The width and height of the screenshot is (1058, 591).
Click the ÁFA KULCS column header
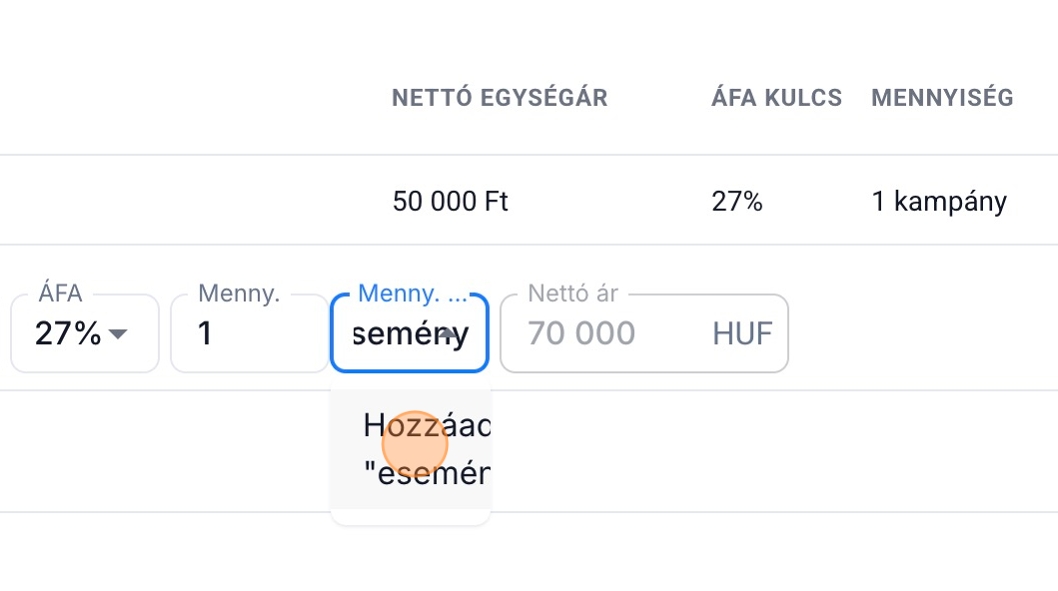[777, 98]
